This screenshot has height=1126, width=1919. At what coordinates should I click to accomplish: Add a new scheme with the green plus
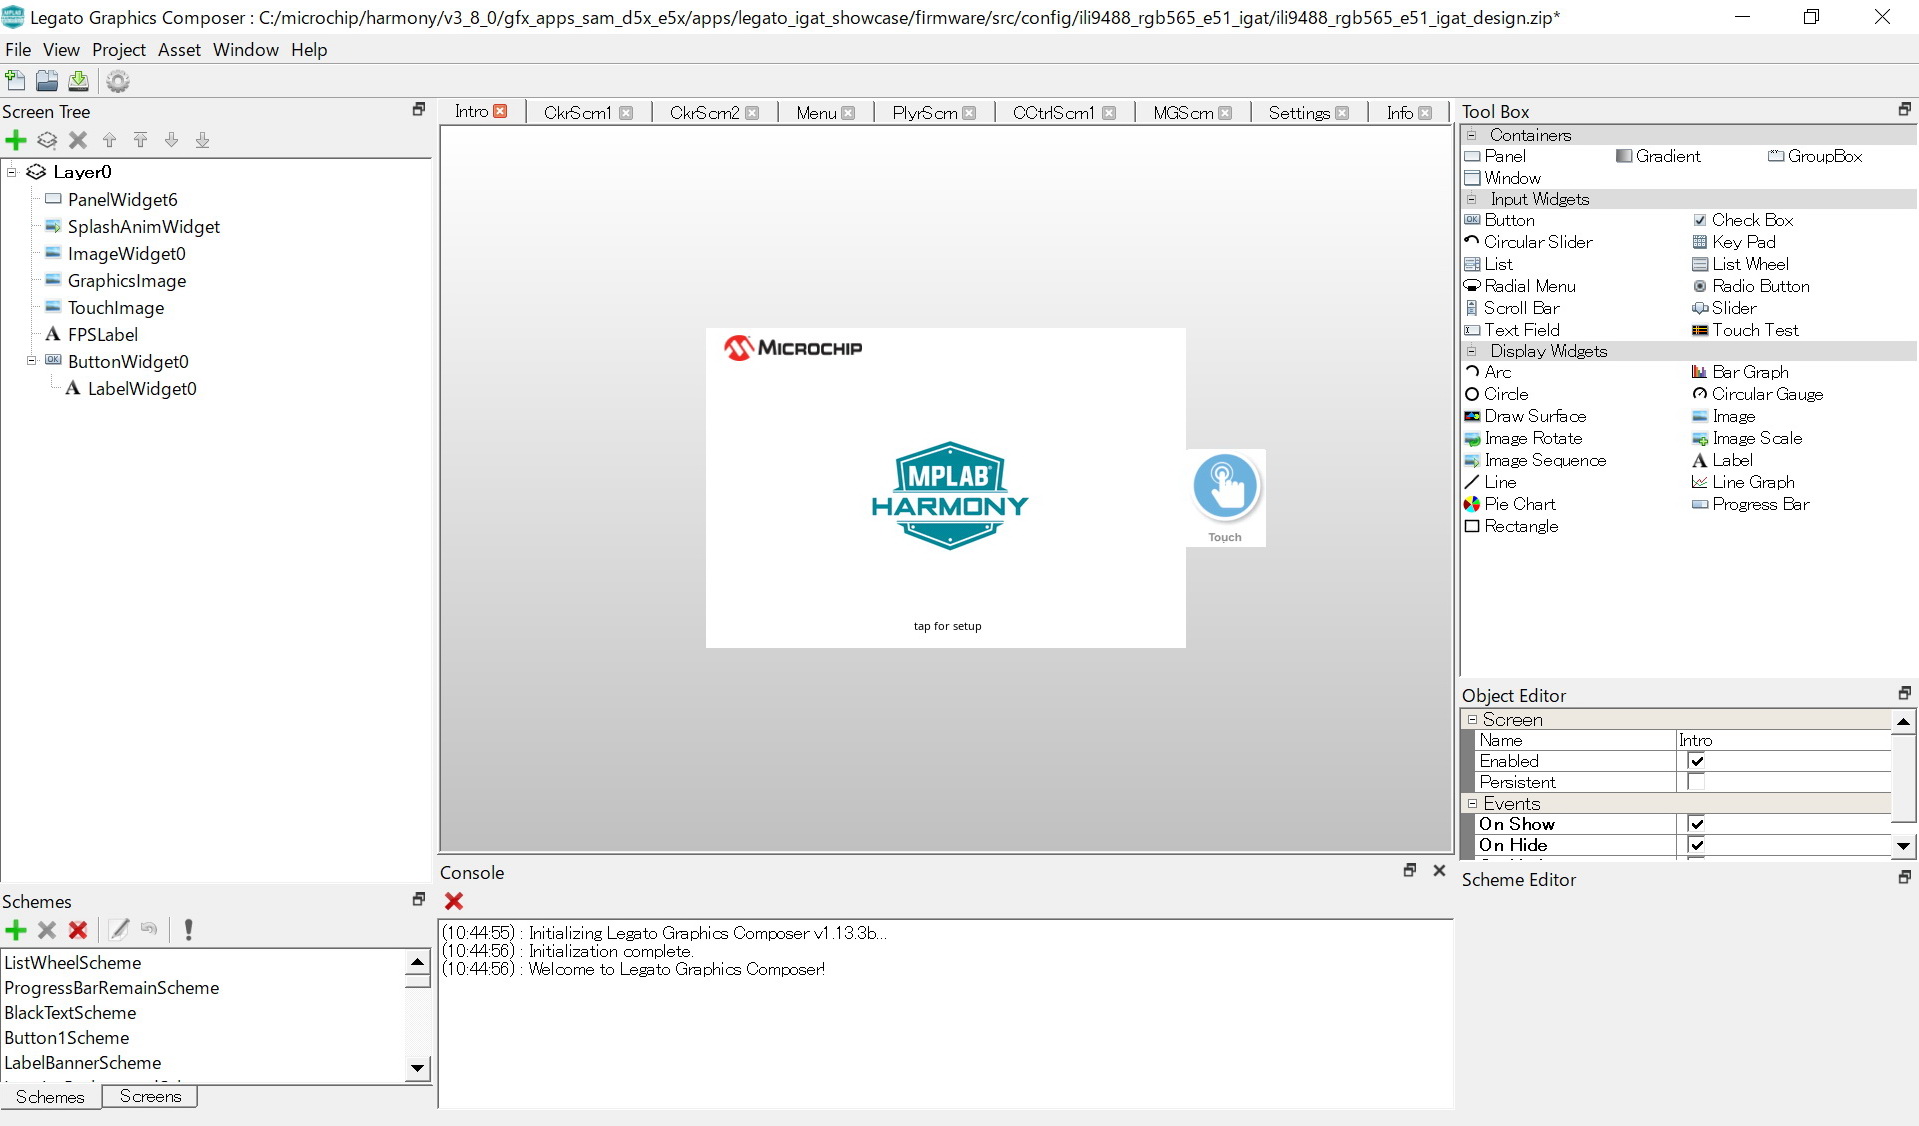[x=16, y=930]
